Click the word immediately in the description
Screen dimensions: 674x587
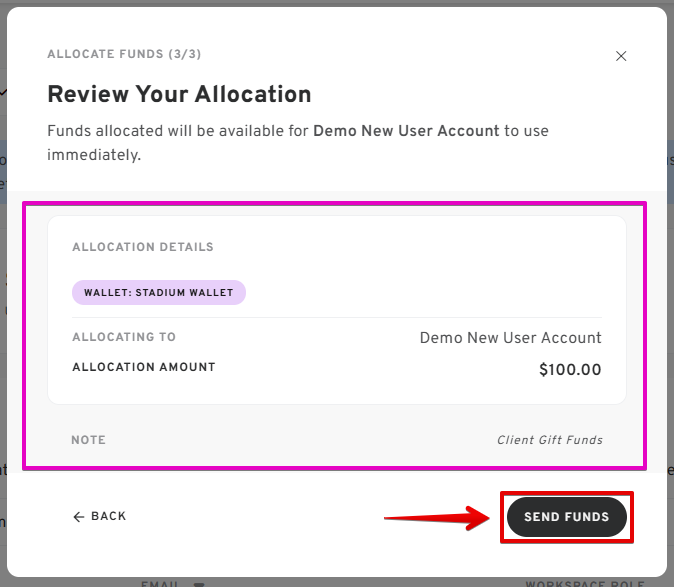pyautogui.click(x=94, y=155)
